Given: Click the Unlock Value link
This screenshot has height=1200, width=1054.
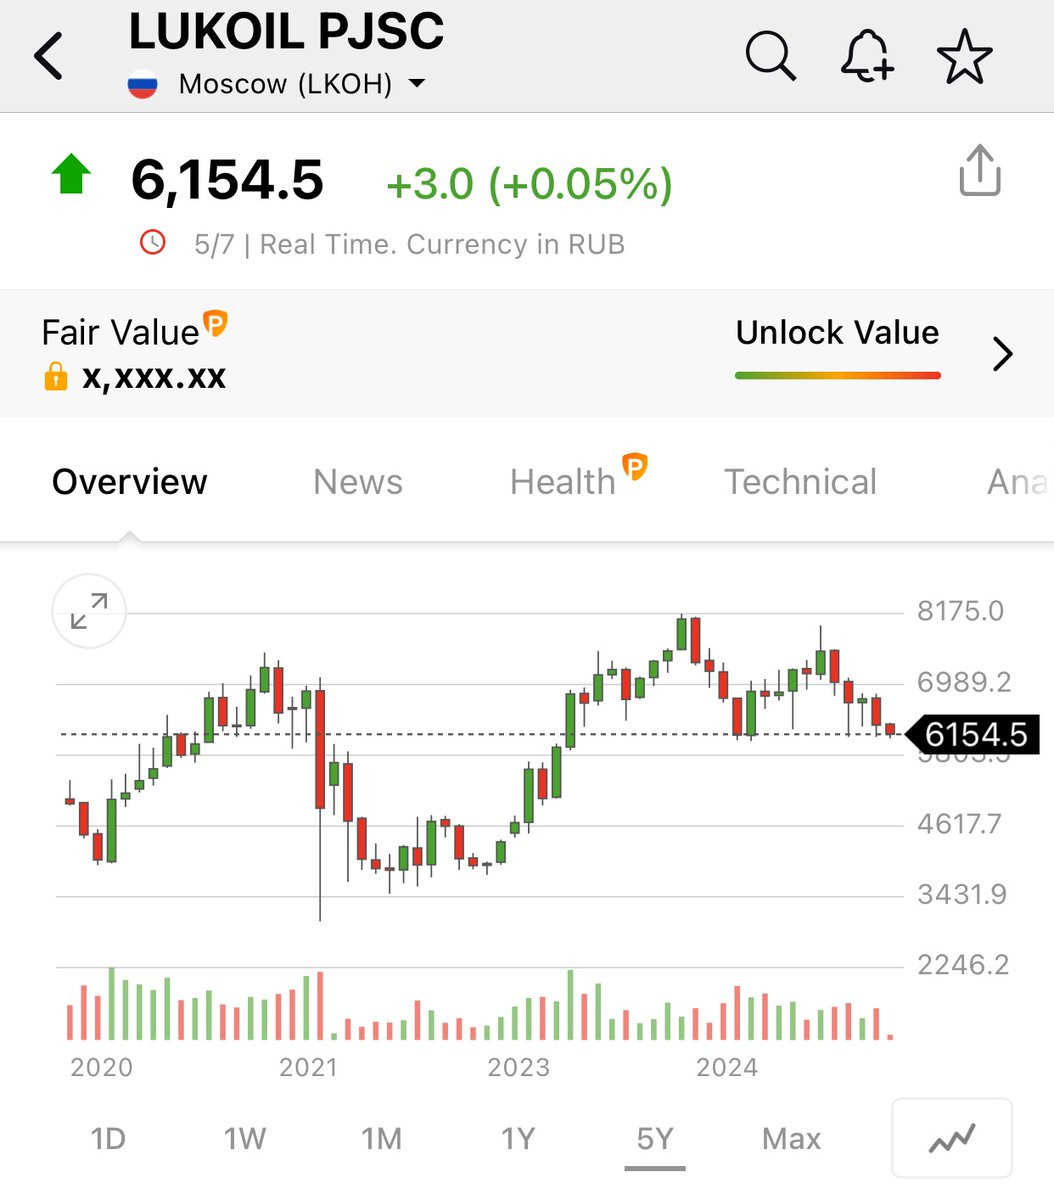Looking at the screenshot, I should pyautogui.click(x=838, y=333).
